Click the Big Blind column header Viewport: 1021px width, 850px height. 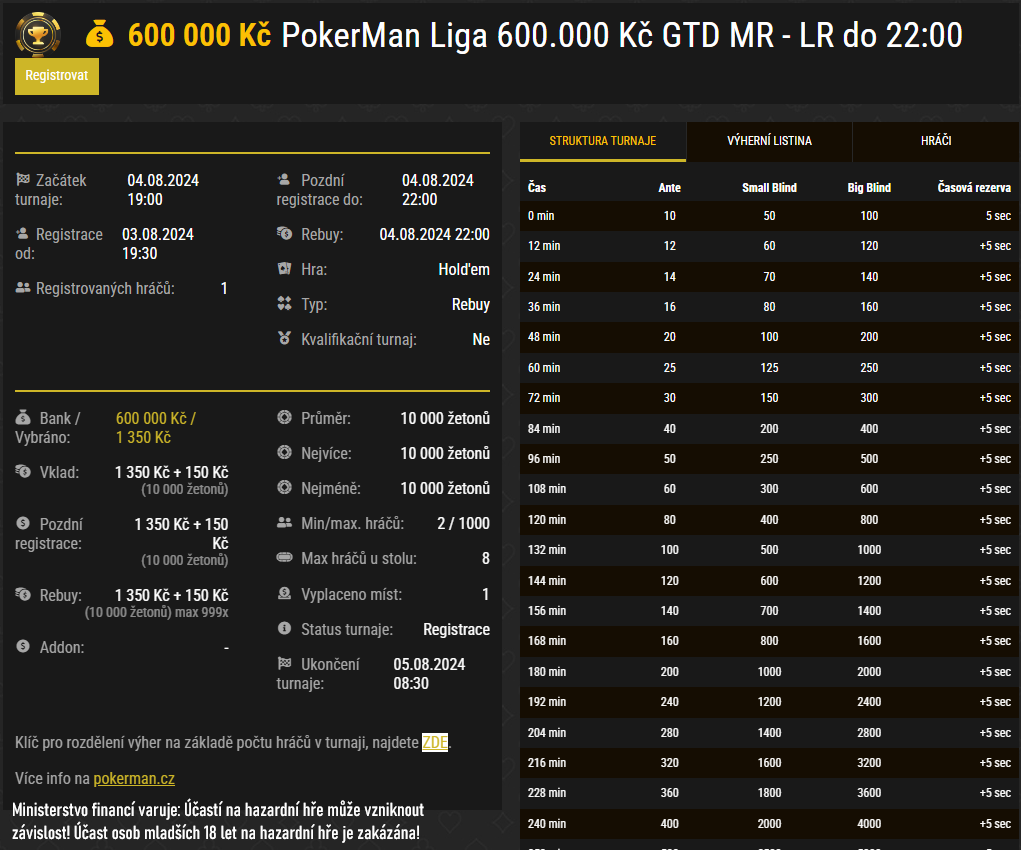[869, 187]
